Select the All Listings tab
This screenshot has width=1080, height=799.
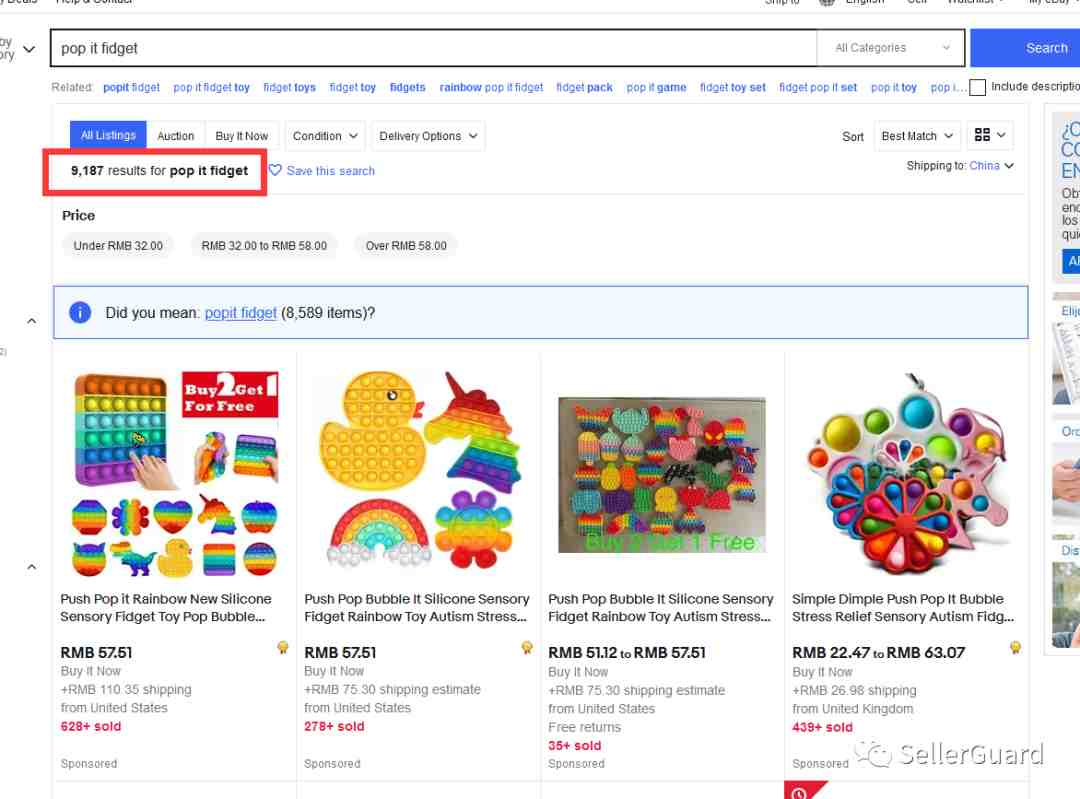click(108, 135)
